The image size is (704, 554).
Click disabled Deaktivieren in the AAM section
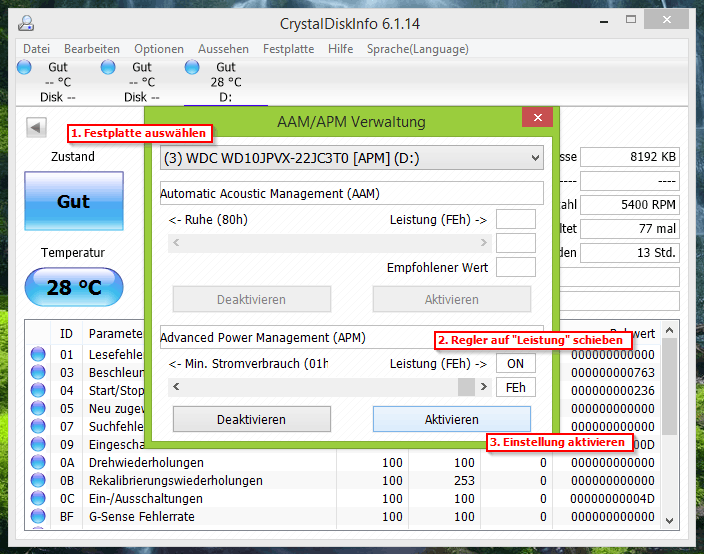click(252, 299)
